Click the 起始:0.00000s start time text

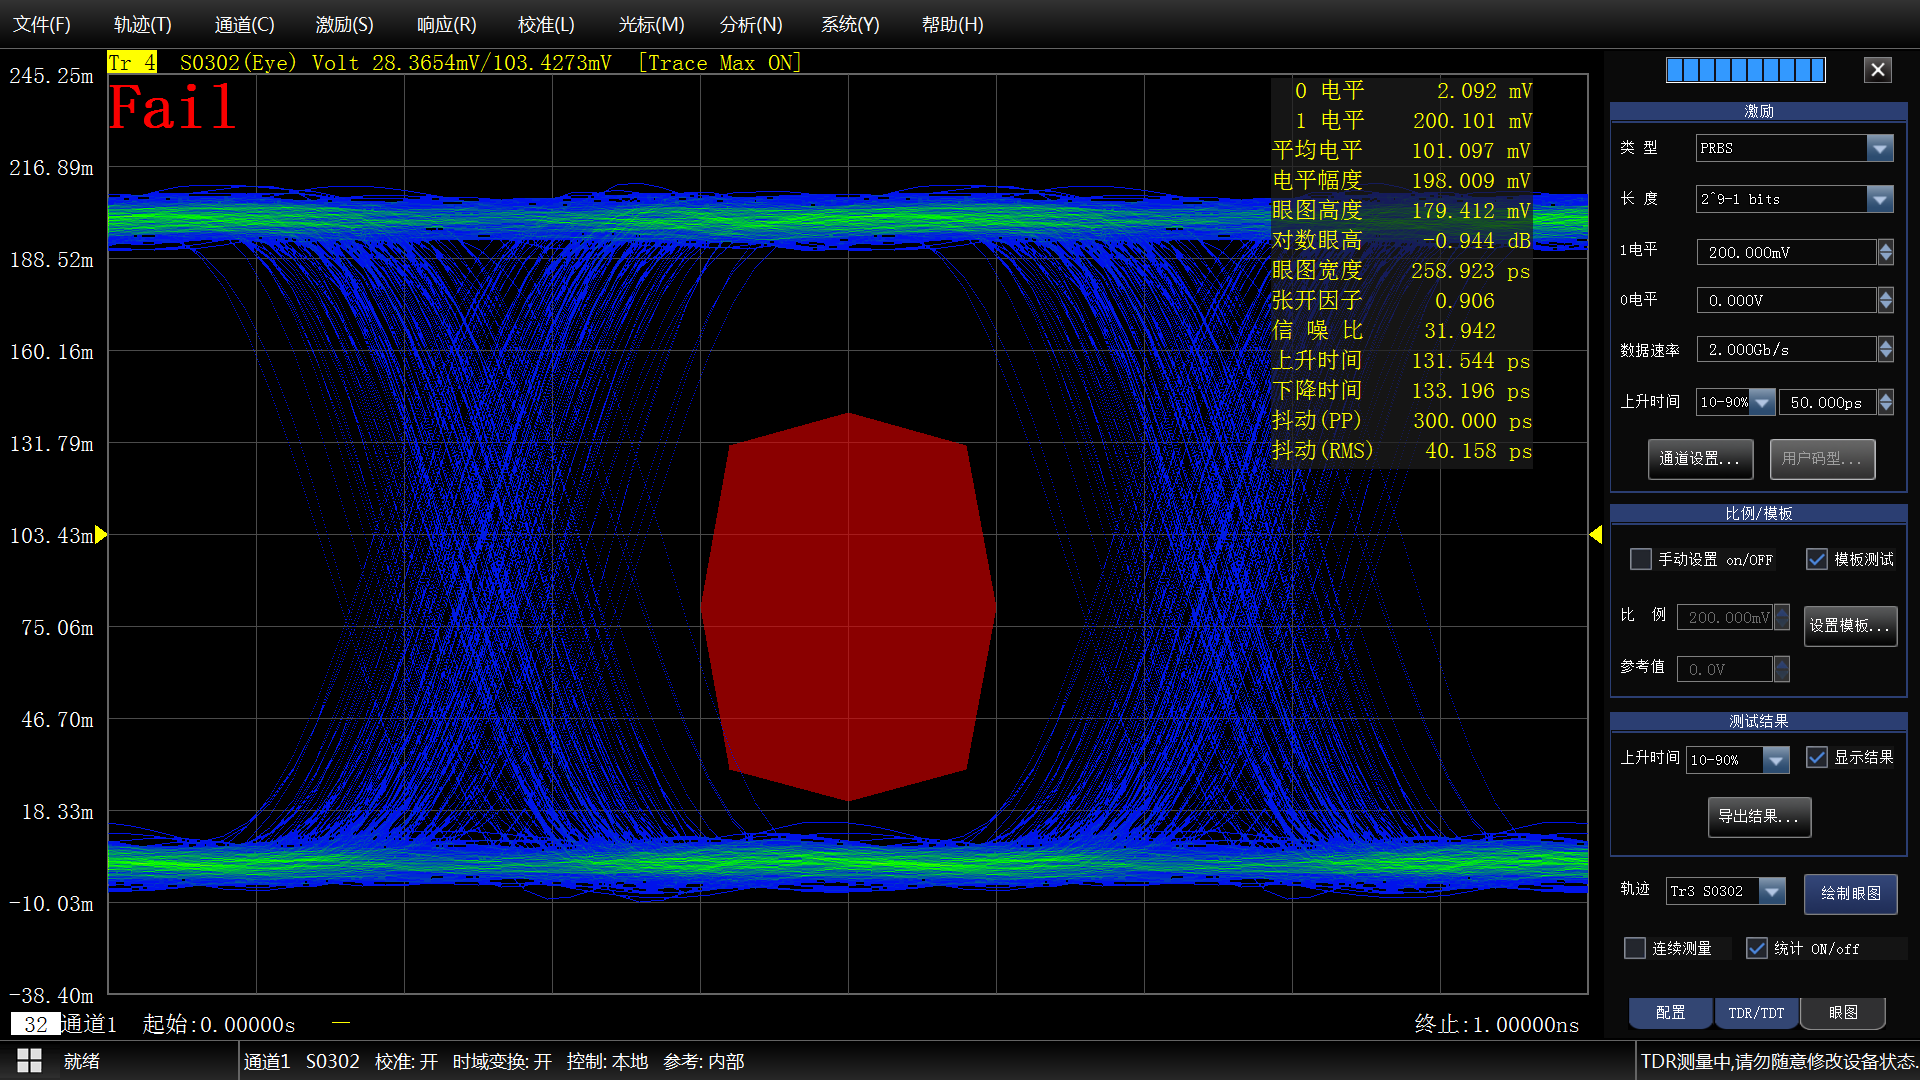219,1024
